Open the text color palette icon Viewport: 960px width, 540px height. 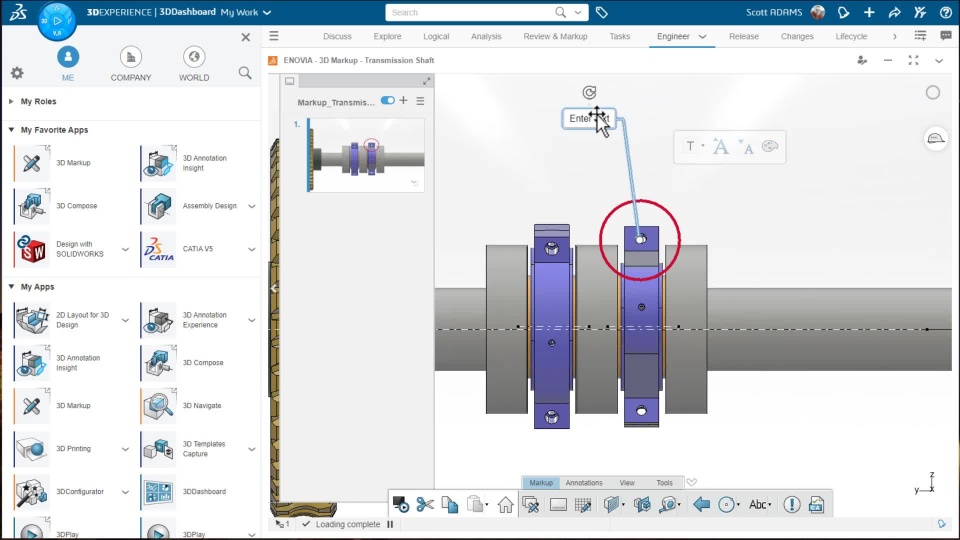[x=770, y=146]
